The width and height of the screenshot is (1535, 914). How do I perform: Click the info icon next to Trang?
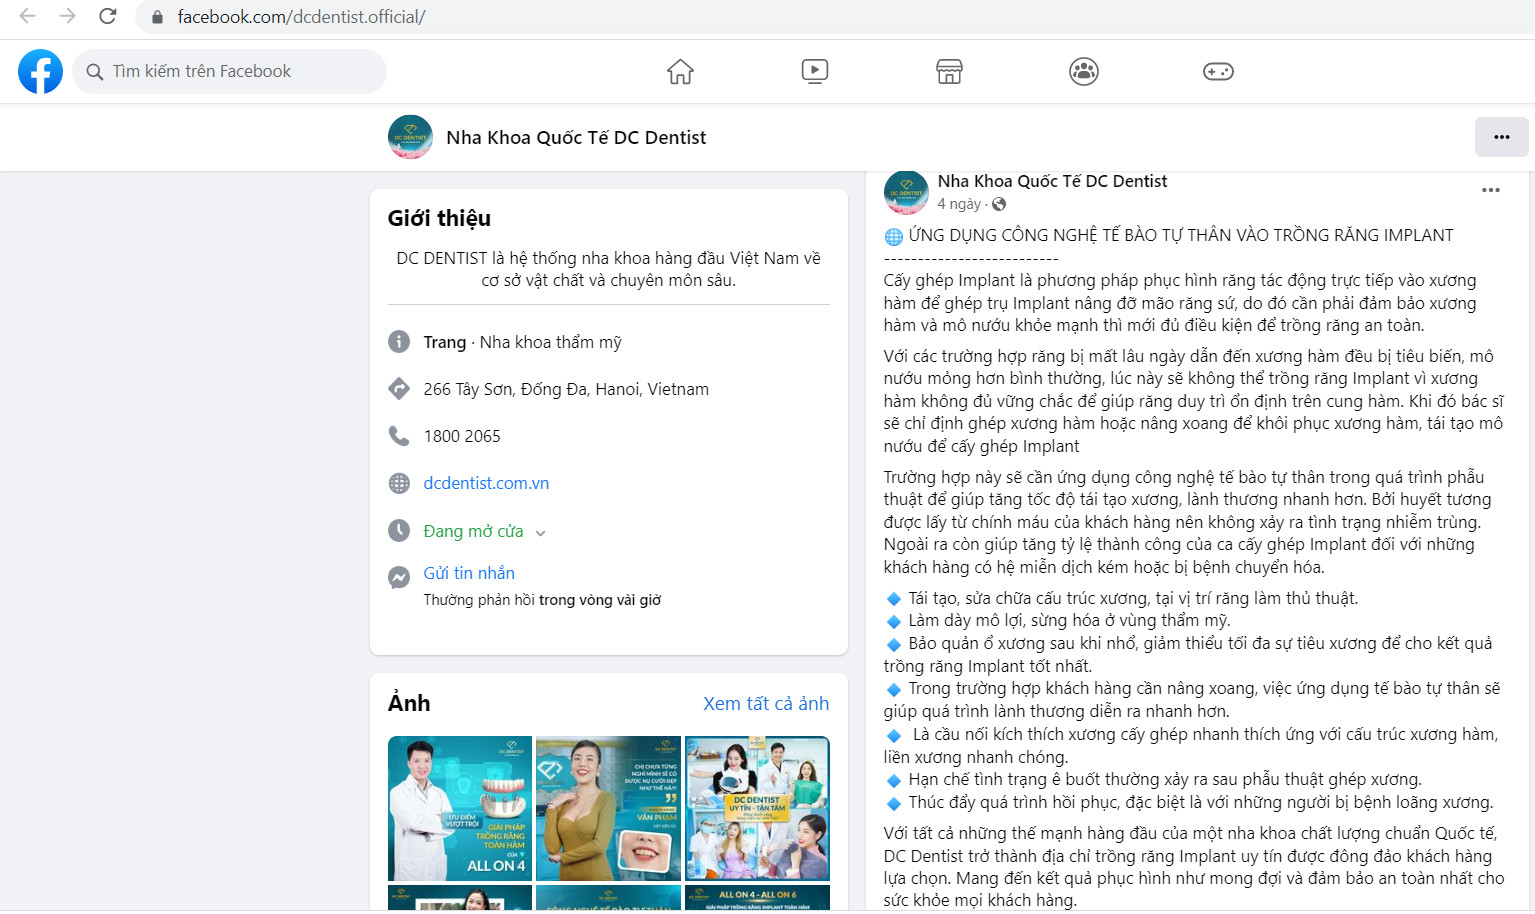(x=399, y=342)
